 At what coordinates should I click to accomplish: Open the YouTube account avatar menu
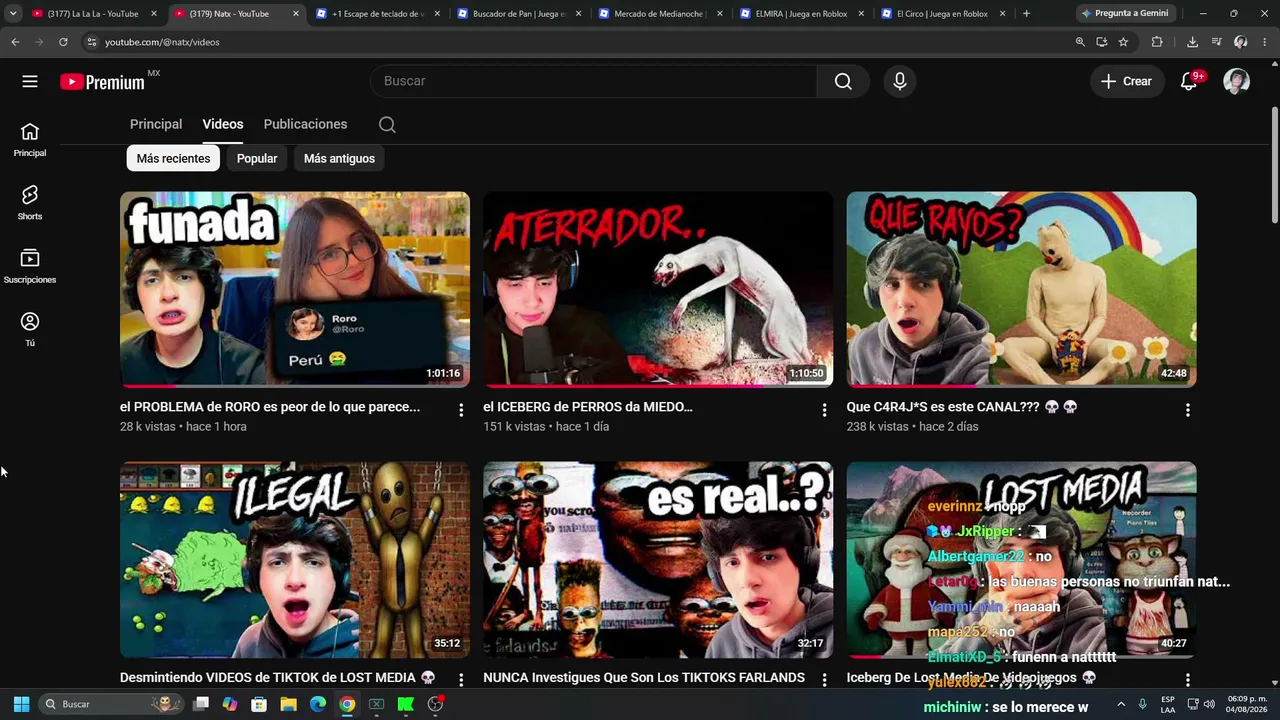tap(1237, 81)
